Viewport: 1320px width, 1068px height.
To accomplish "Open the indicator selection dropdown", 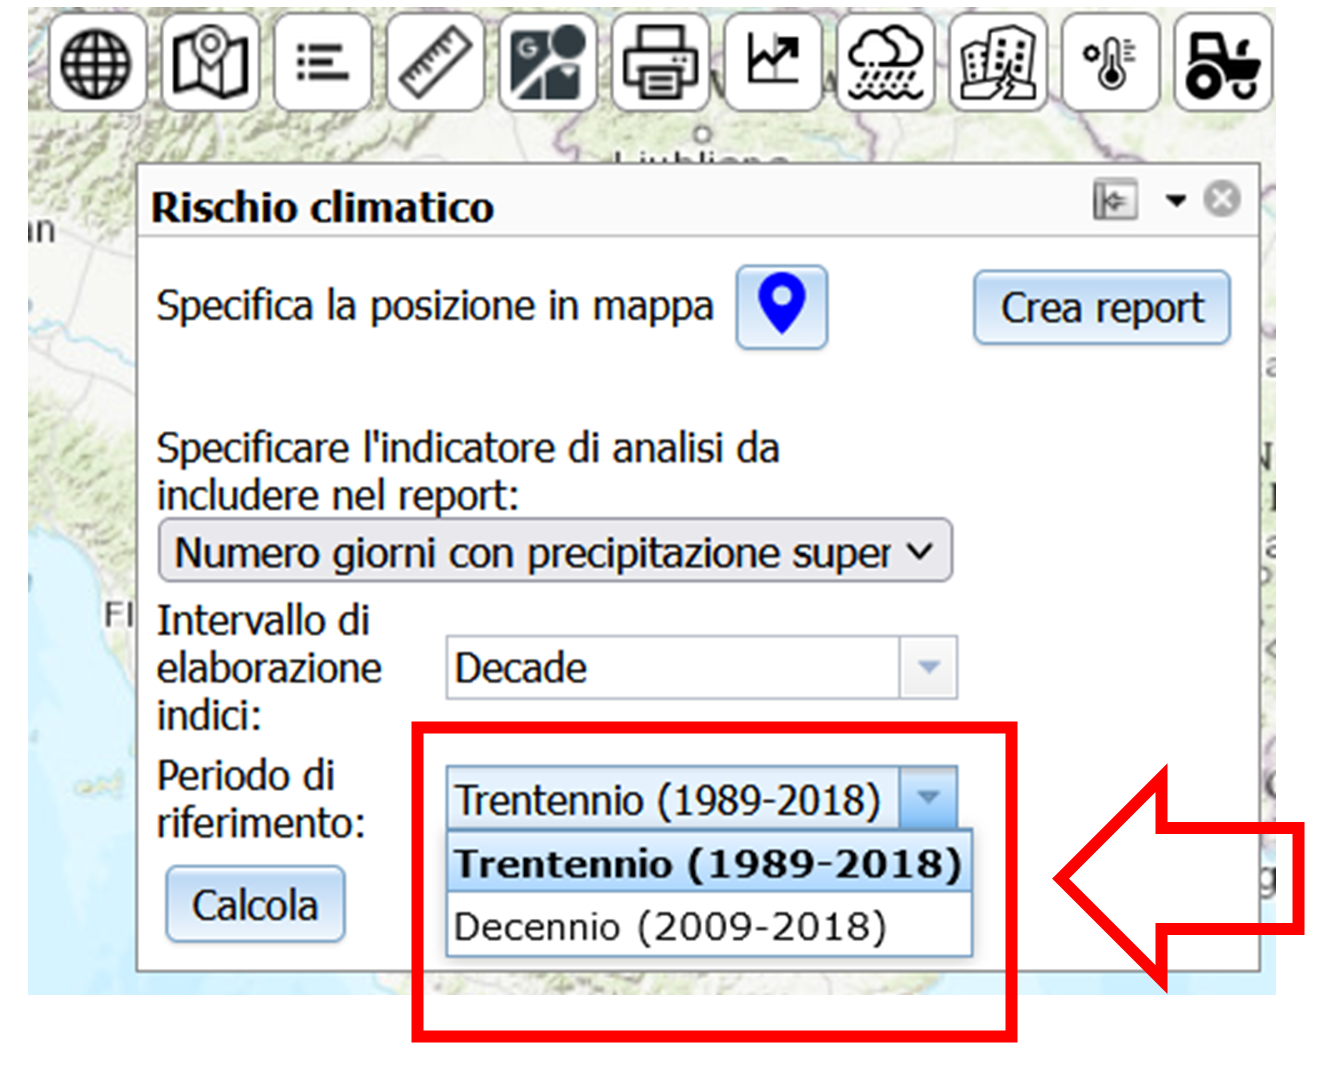I will point(555,550).
